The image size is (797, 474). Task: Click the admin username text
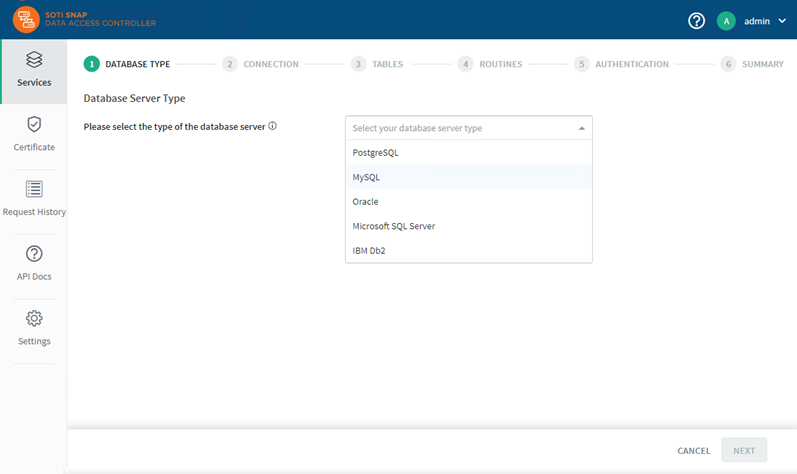pos(757,21)
